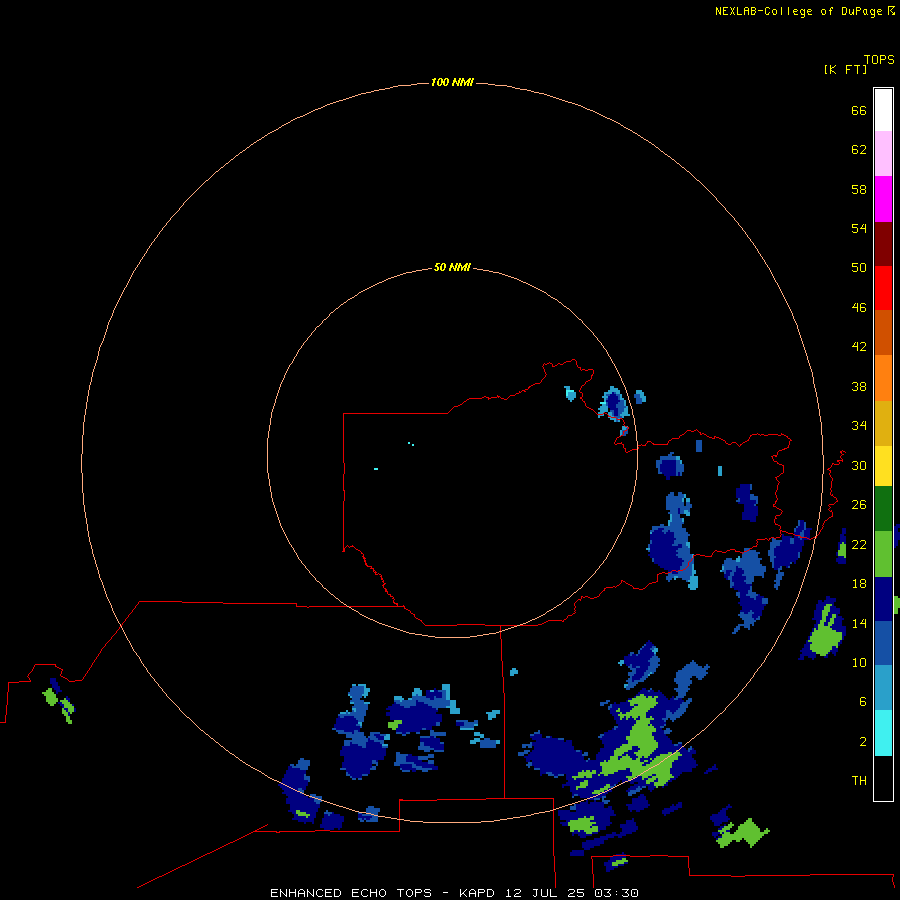
Task: Select the black TH legend color band
Action: click(x=883, y=778)
